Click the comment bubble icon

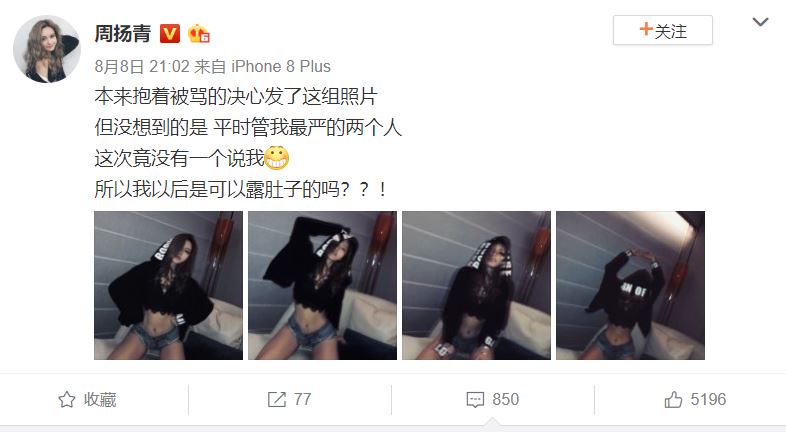[475, 399]
